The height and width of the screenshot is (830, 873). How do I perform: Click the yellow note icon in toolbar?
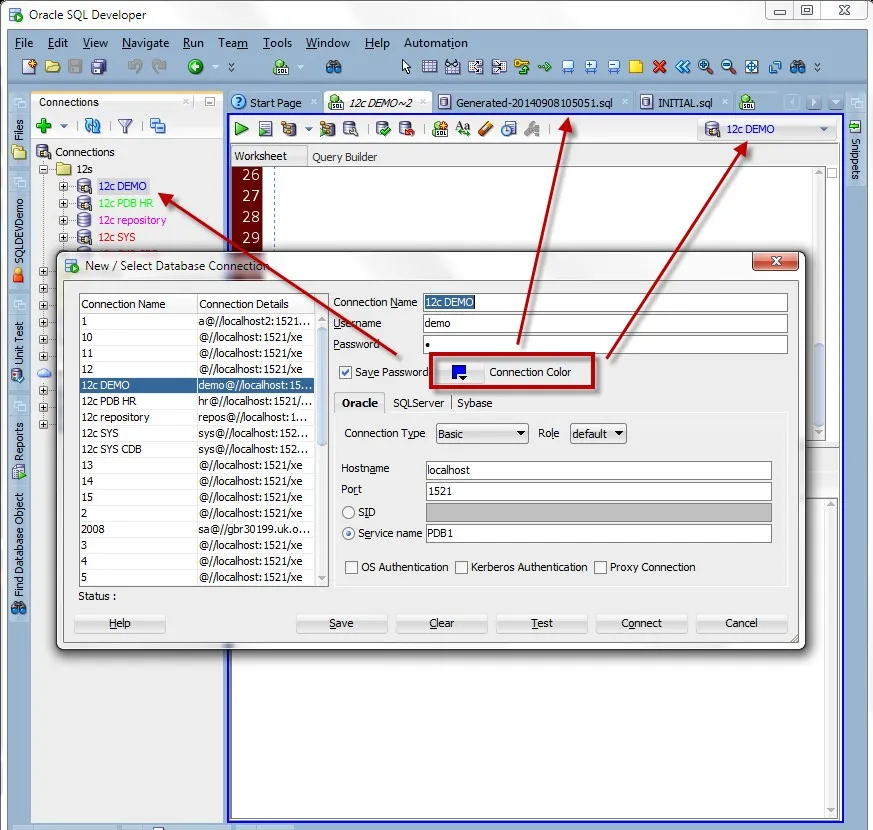636,67
